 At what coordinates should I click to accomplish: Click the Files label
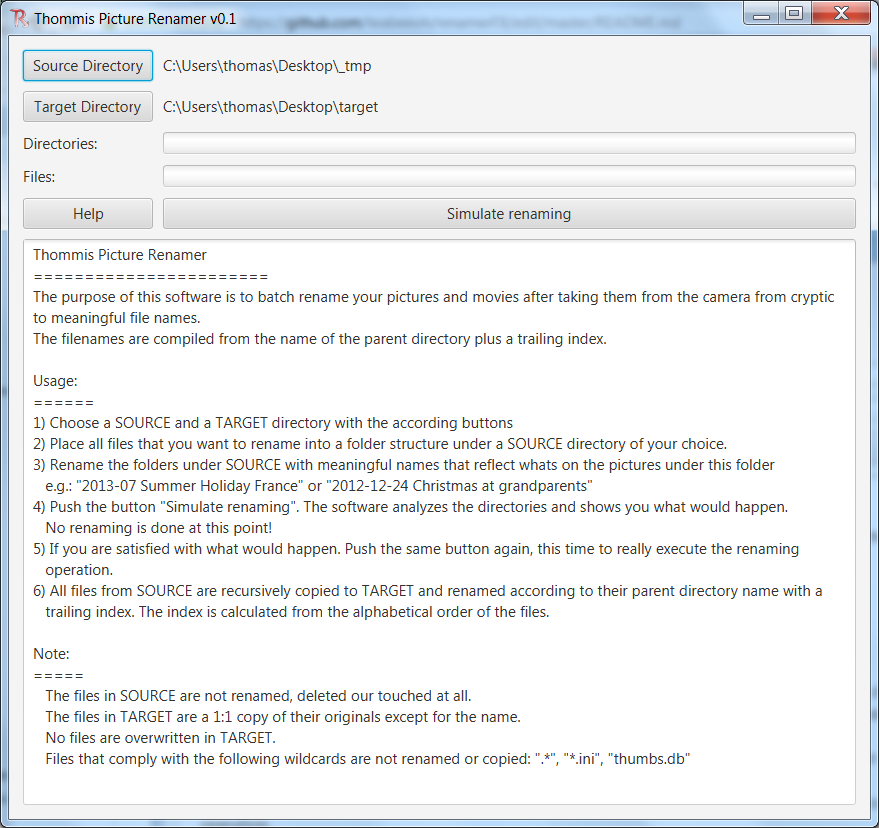(x=44, y=176)
